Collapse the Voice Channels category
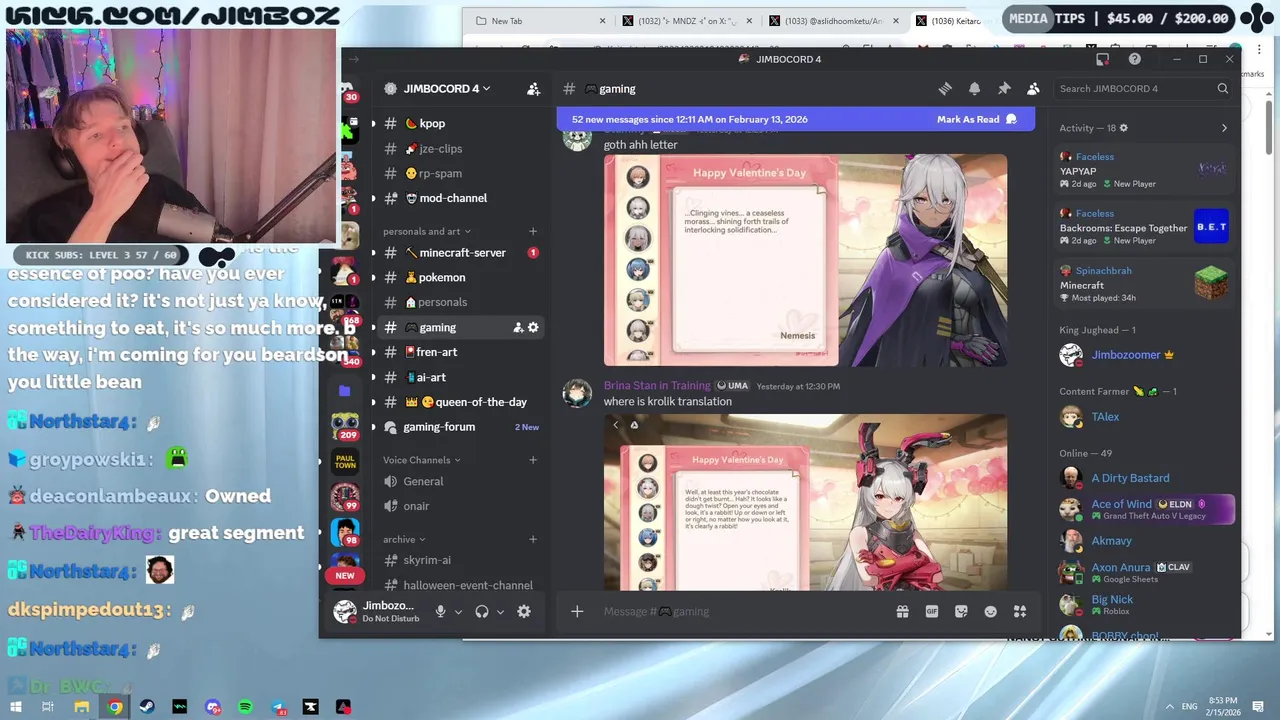 pyautogui.click(x=422, y=460)
